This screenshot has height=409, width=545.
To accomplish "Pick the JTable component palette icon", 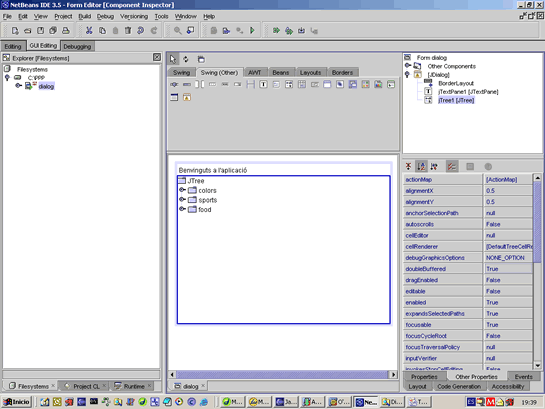I will pyautogui.click(x=302, y=84).
